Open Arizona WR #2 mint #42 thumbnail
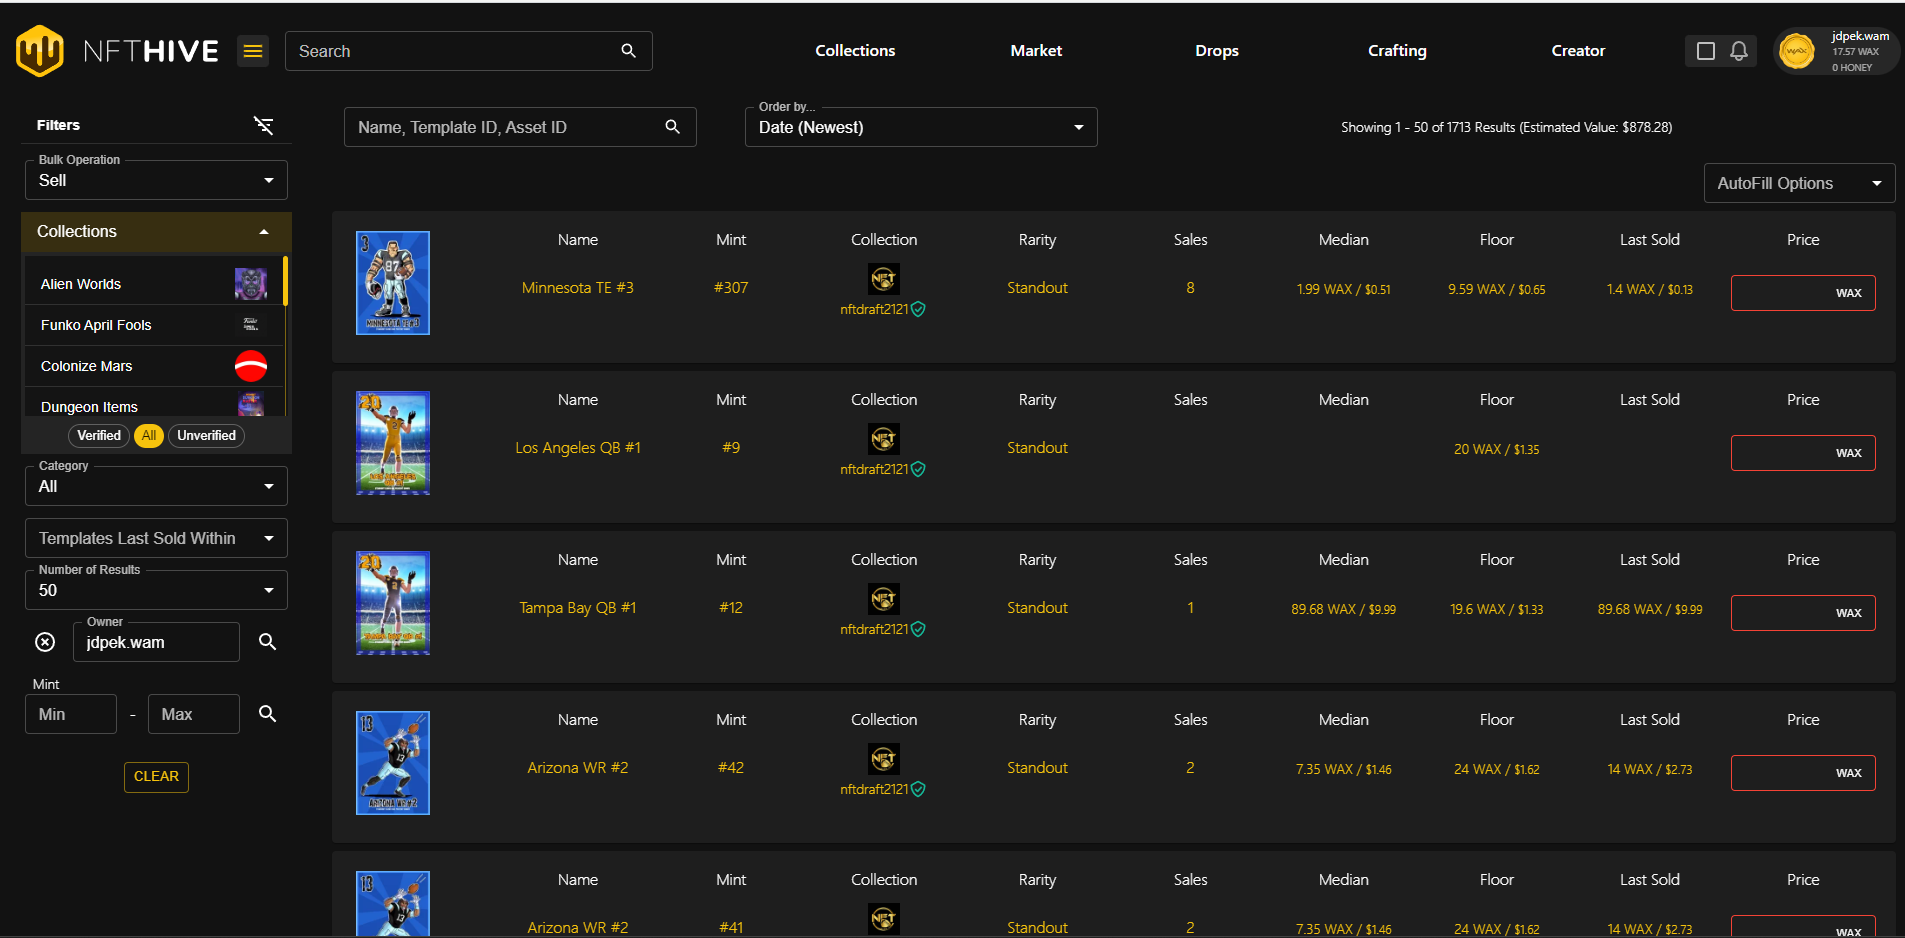1905x938 pixels. 393,763
